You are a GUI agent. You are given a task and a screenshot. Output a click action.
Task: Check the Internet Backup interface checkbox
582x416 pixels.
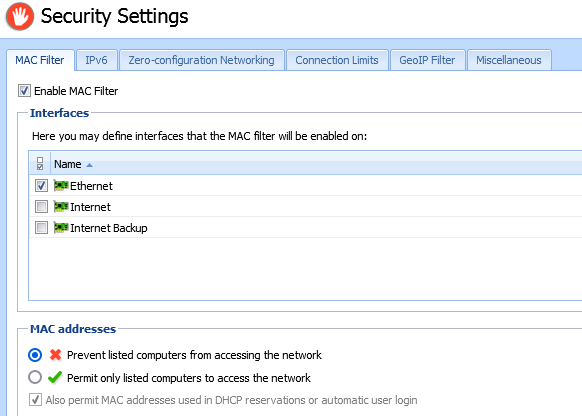click(41, 227)
